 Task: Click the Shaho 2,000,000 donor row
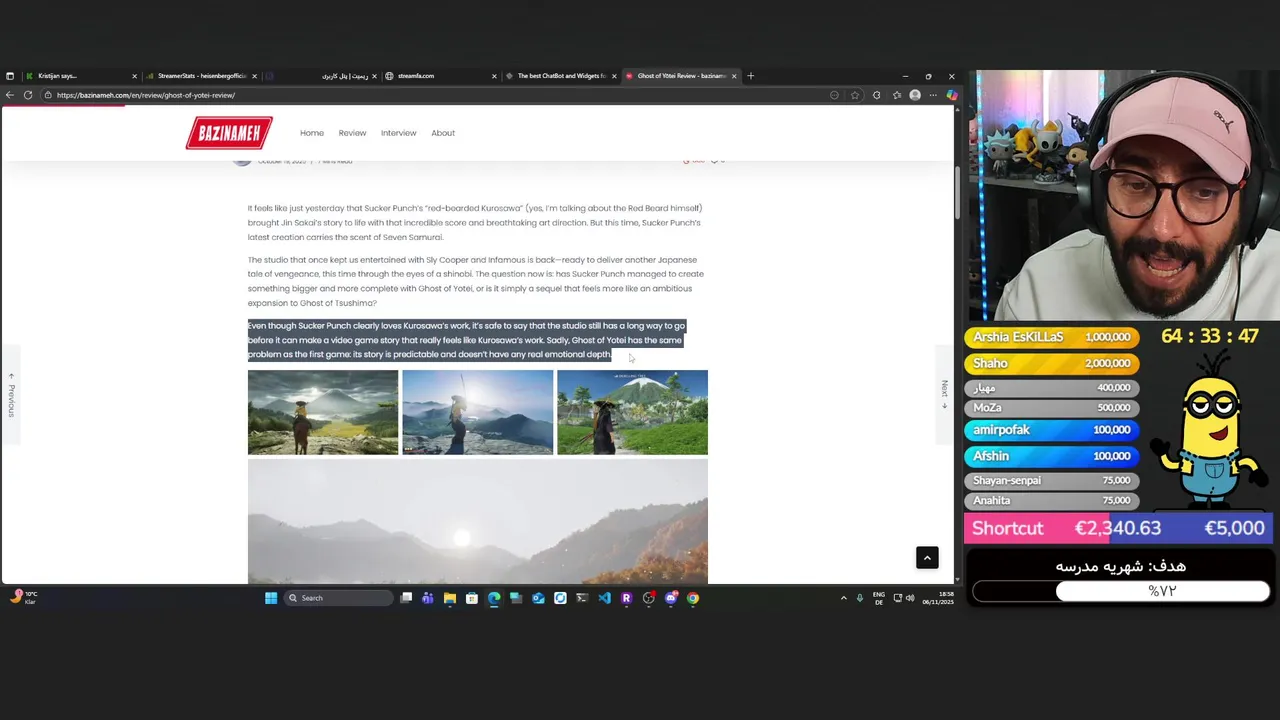tap(1051, 363)
